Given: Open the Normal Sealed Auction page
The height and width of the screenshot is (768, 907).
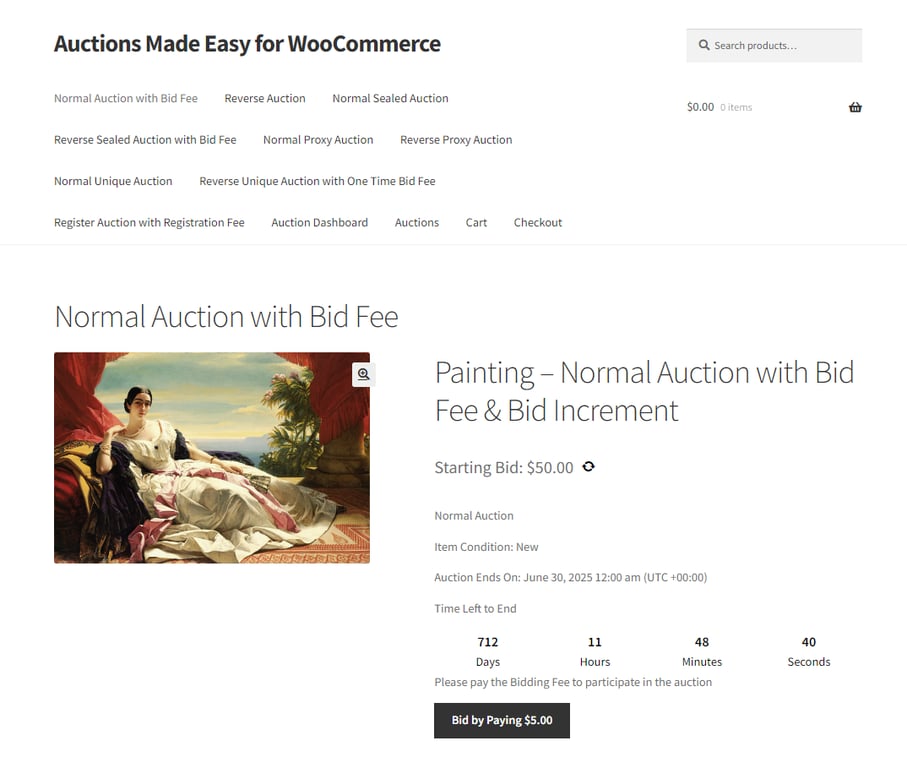Looking at the screenshot, I should coord(390,98).
